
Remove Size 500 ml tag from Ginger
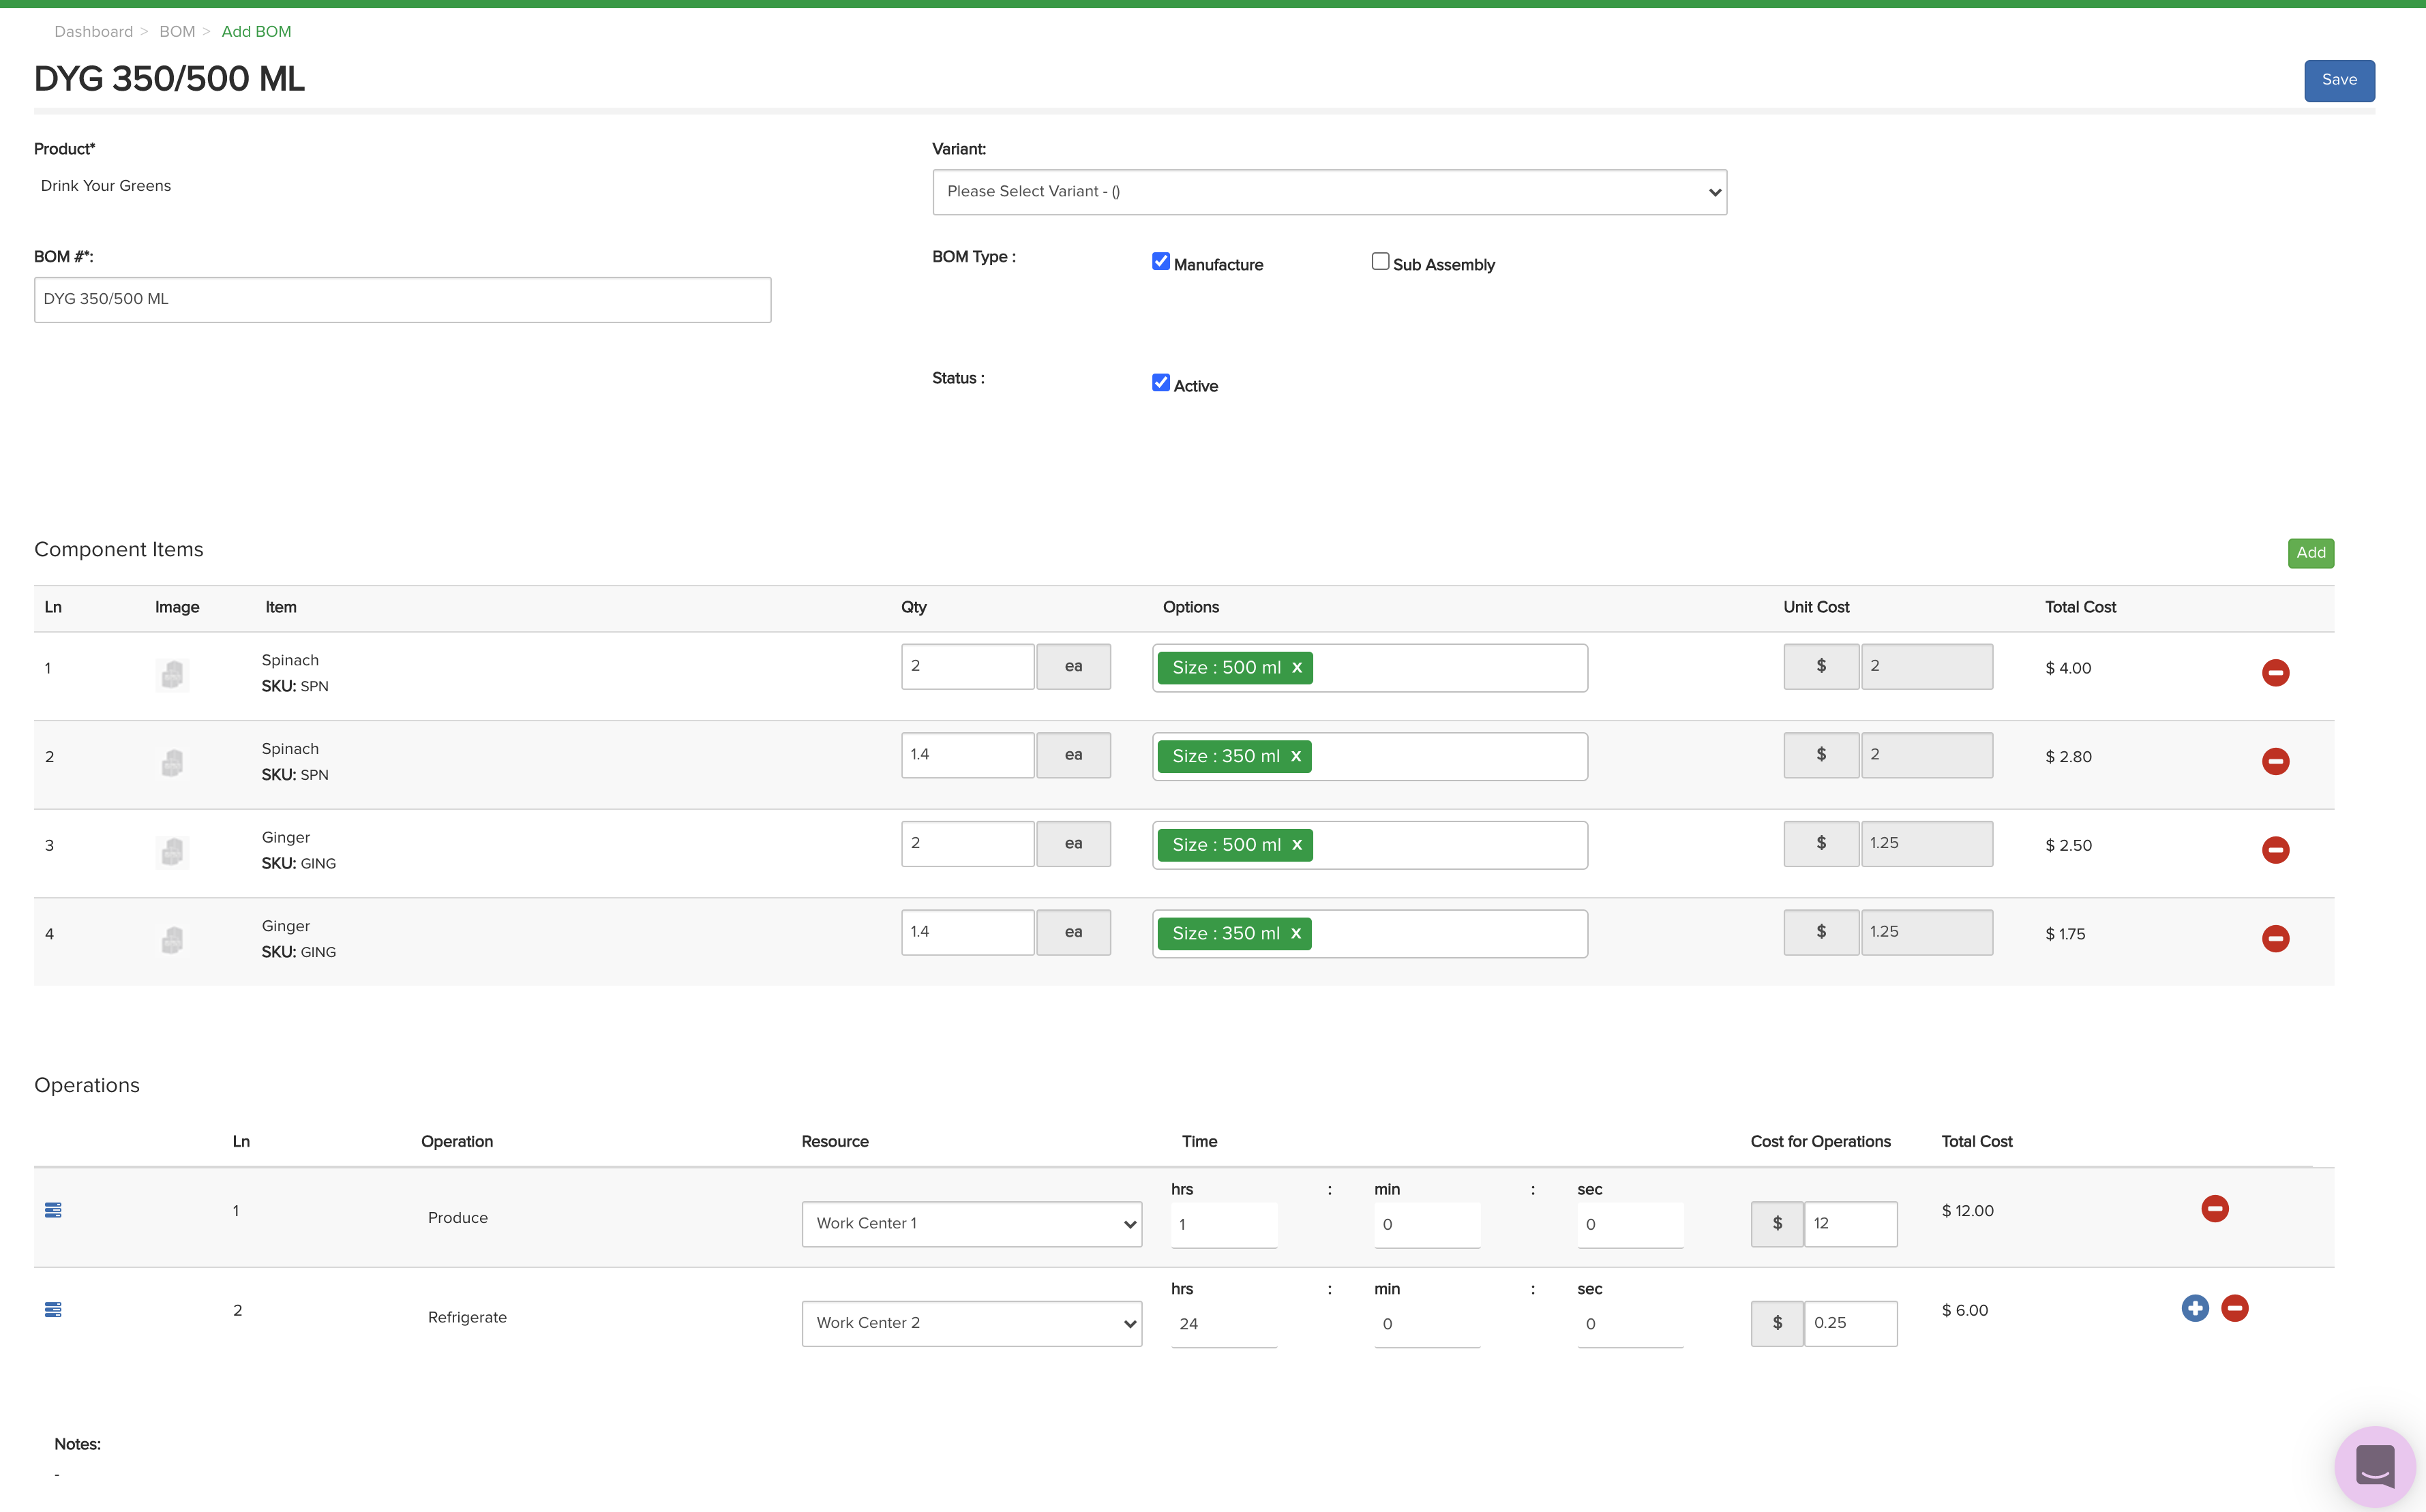[x=1297, y=845]
